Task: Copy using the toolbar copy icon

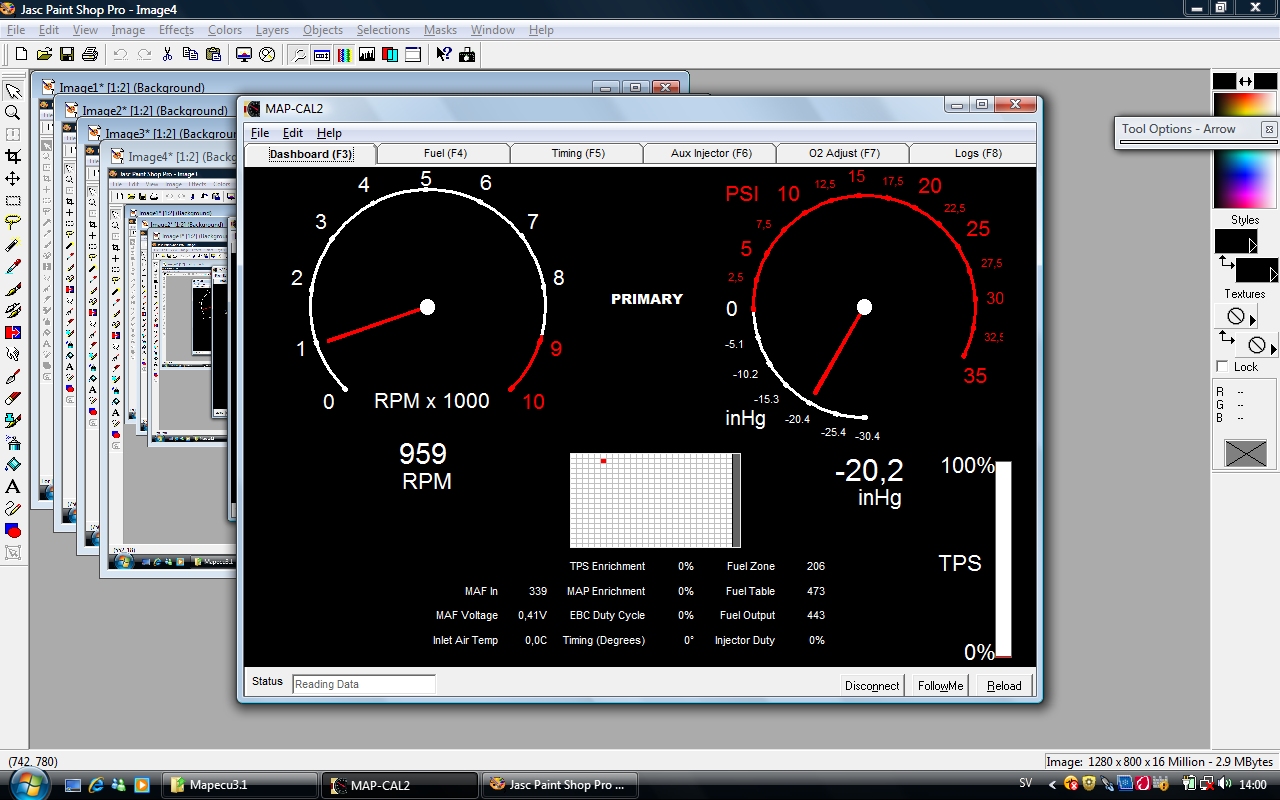Action: [190, 54]
